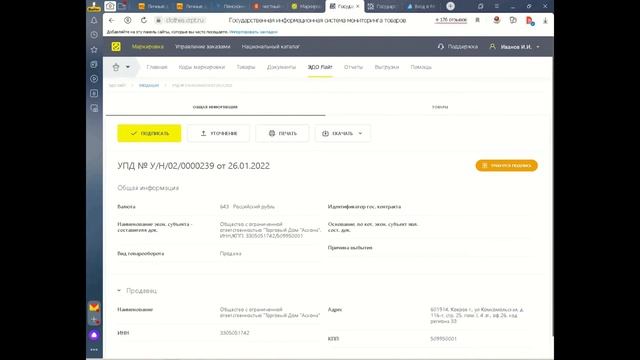Click the circular icon next to back arrow
Screen dimensions: 640x360
coord(128,20)
